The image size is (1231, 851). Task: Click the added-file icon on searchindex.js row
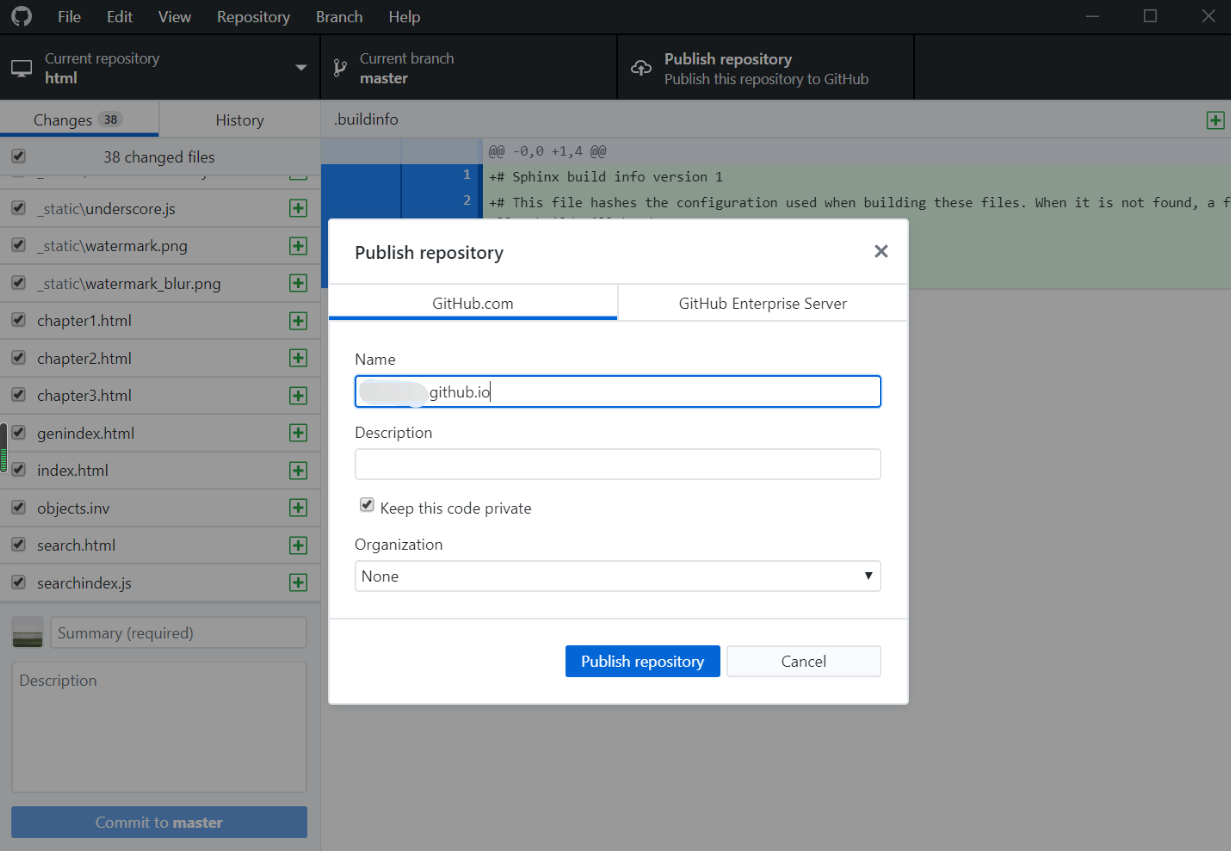point(298,583)
